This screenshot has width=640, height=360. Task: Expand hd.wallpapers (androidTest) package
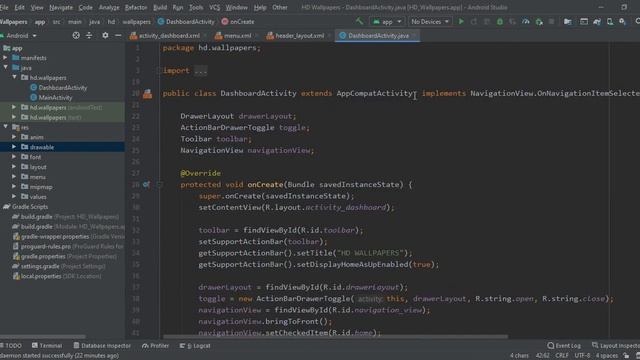14,107
